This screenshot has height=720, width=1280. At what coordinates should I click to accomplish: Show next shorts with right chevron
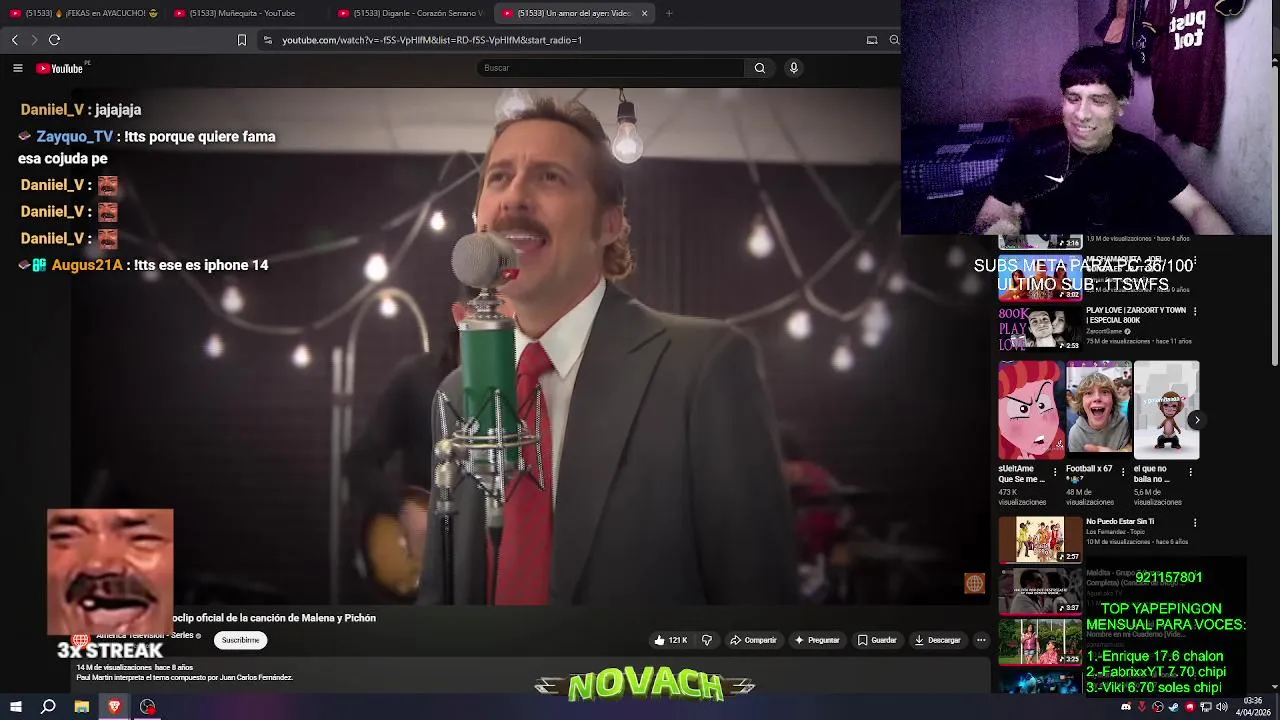(x=1196, y=420)
